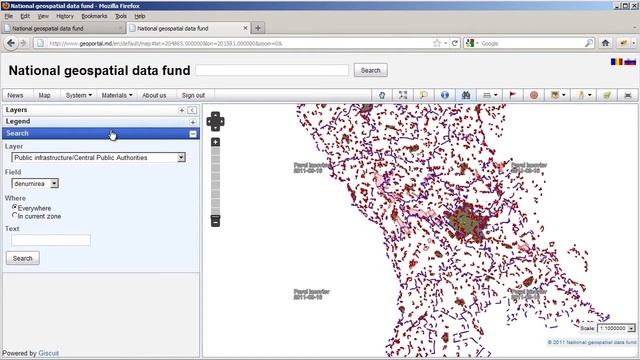Click the search Text input field
The height and width of the screenshot is (360, 640).
pos(51,240)
